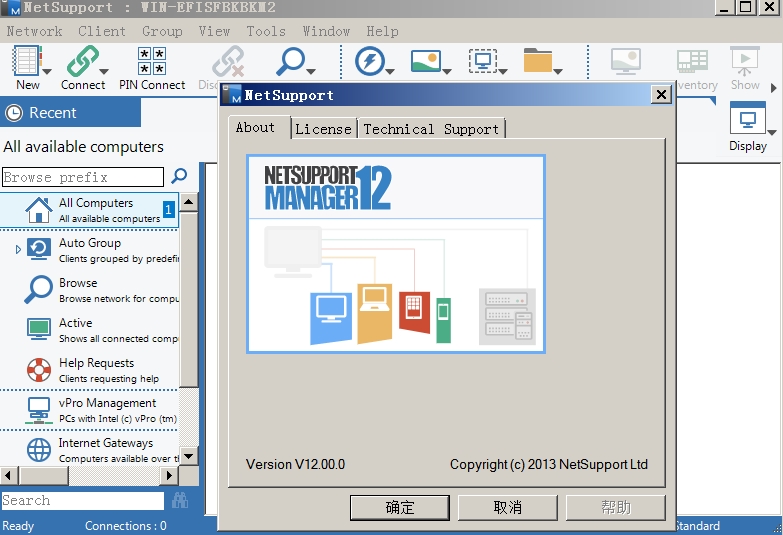783x535 pixels.
Task: Click the dashed-frame monitor toolbar icon
Action: pyautogui.click(x=483, y=60)
